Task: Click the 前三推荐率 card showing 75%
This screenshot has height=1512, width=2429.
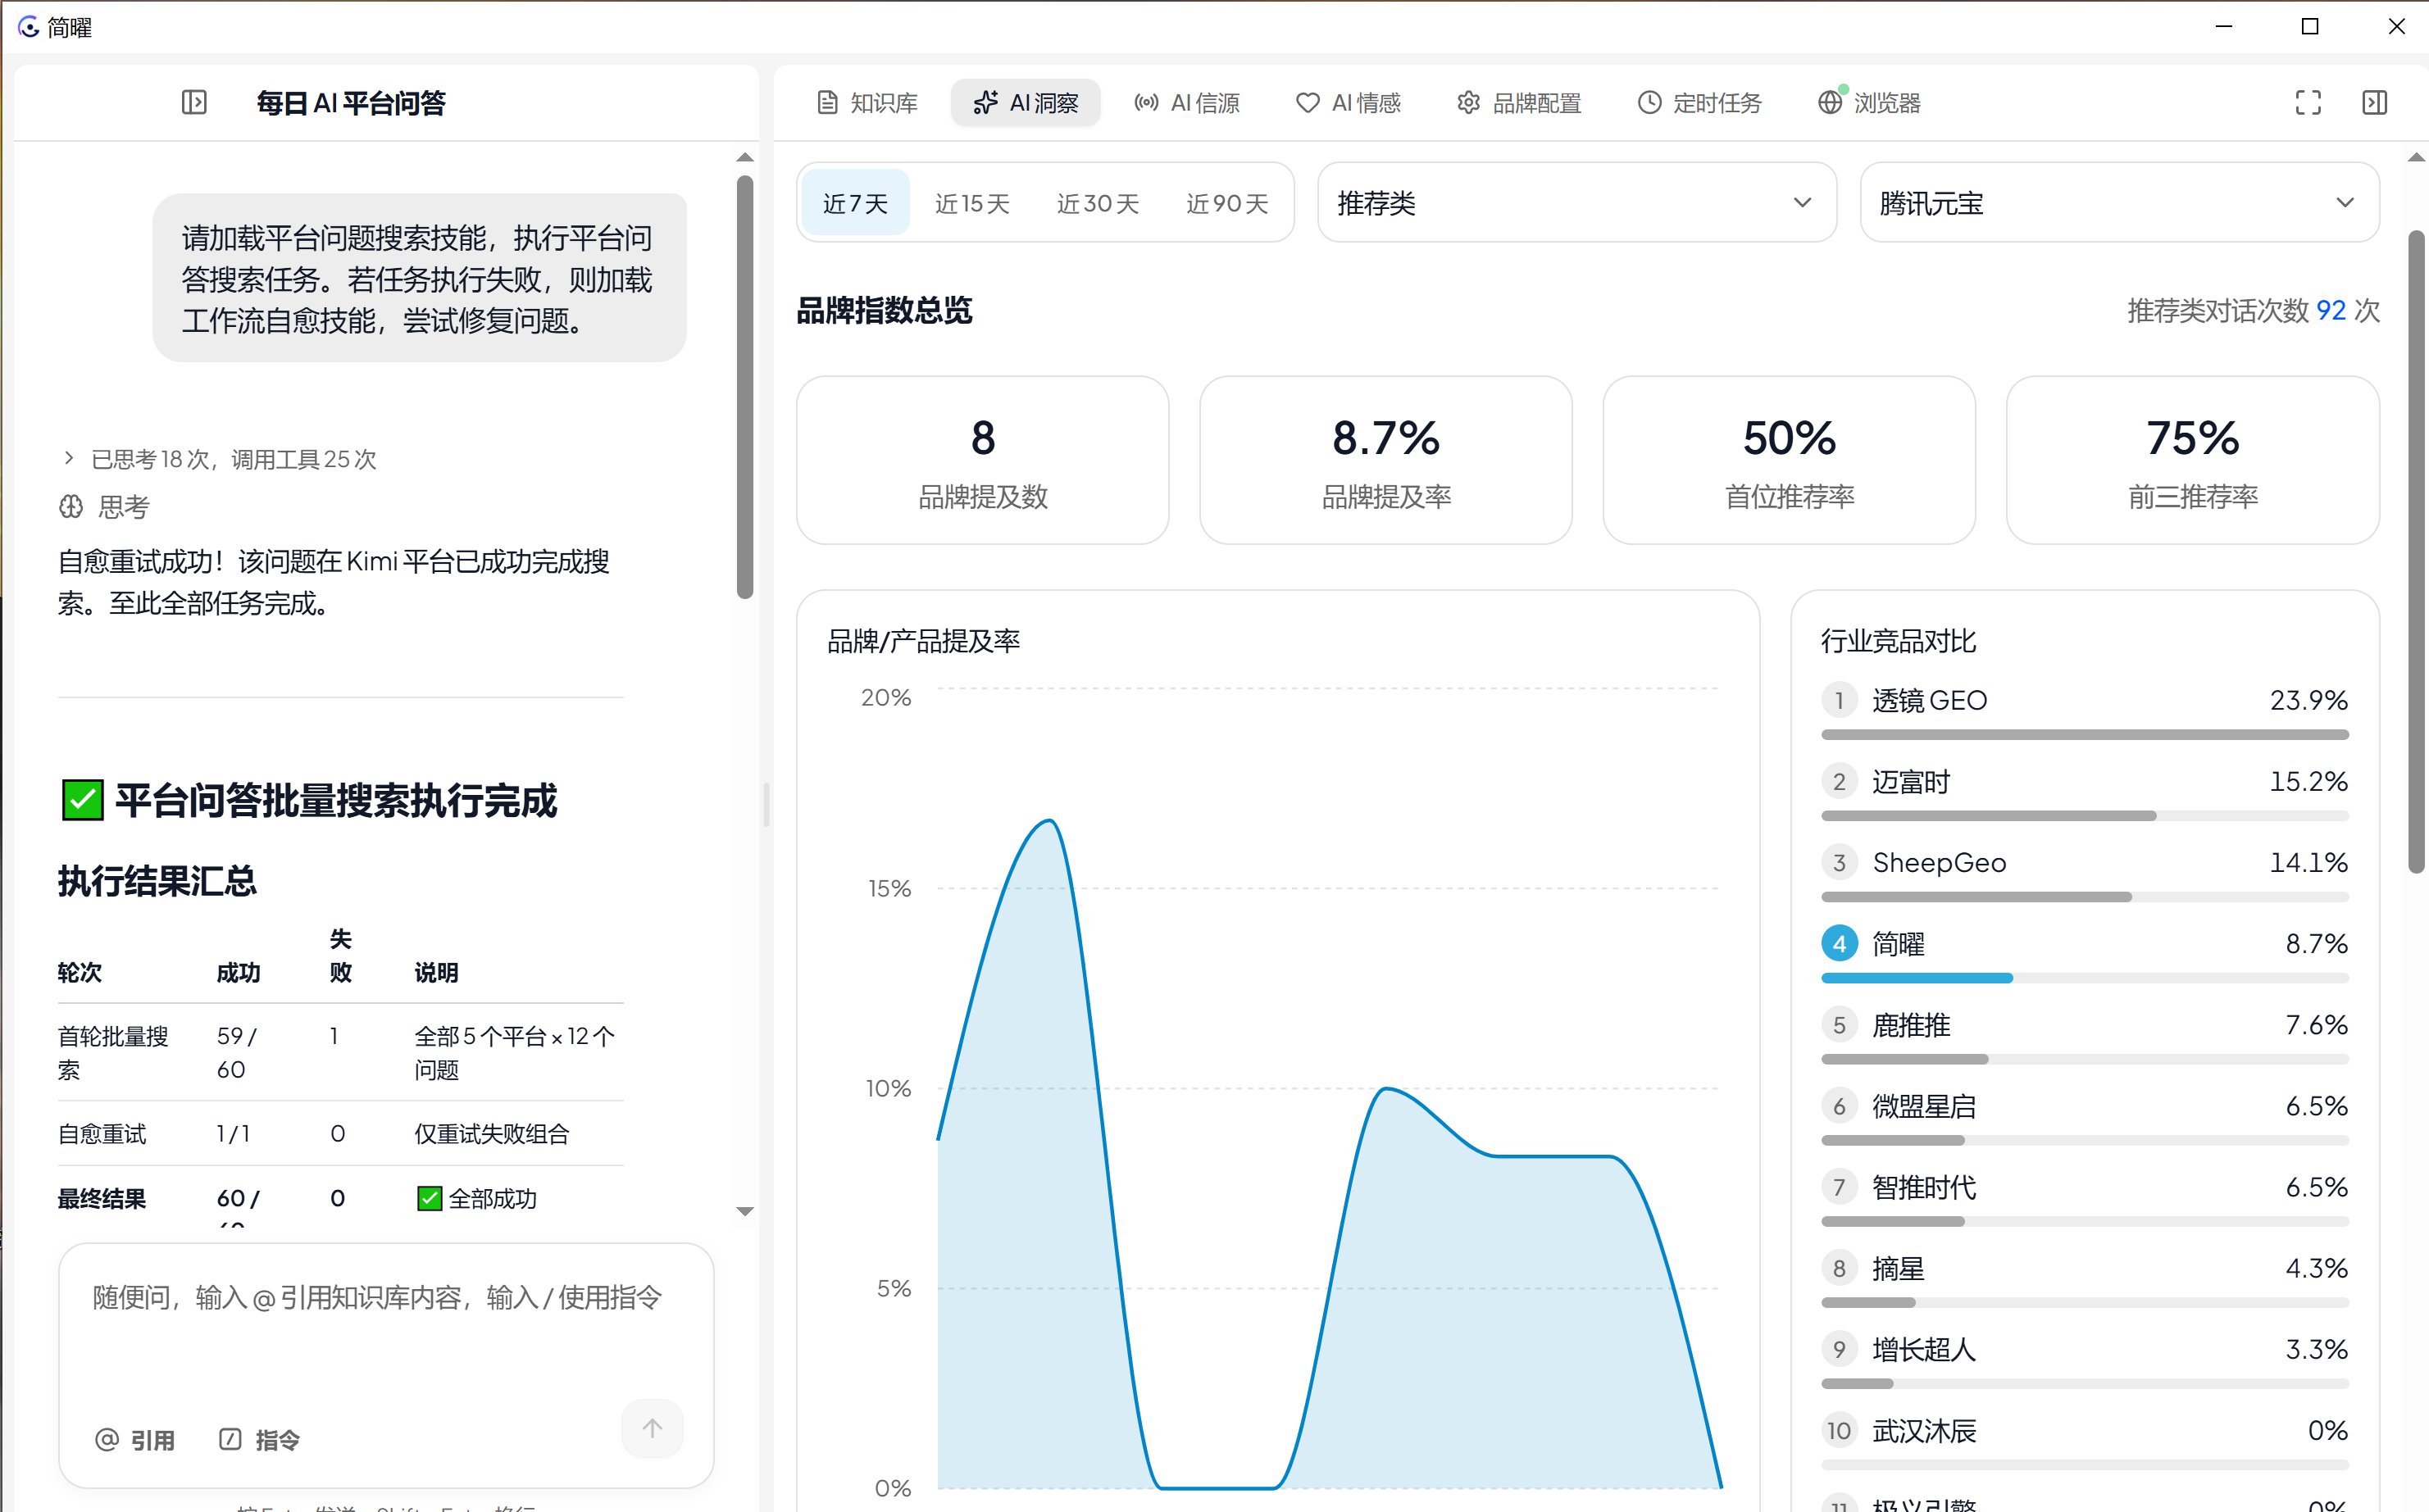Action: [2193, 460]
